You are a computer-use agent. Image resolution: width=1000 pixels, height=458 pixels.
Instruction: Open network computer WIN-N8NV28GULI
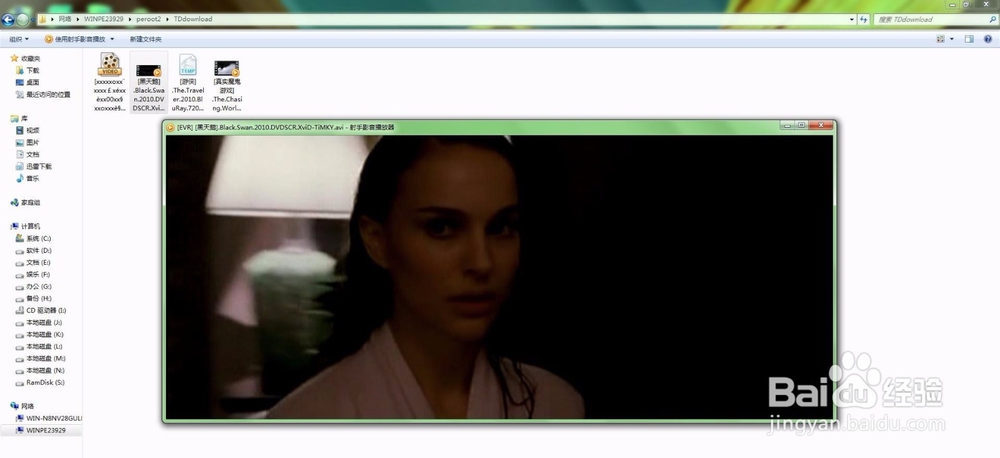(48, 418)
